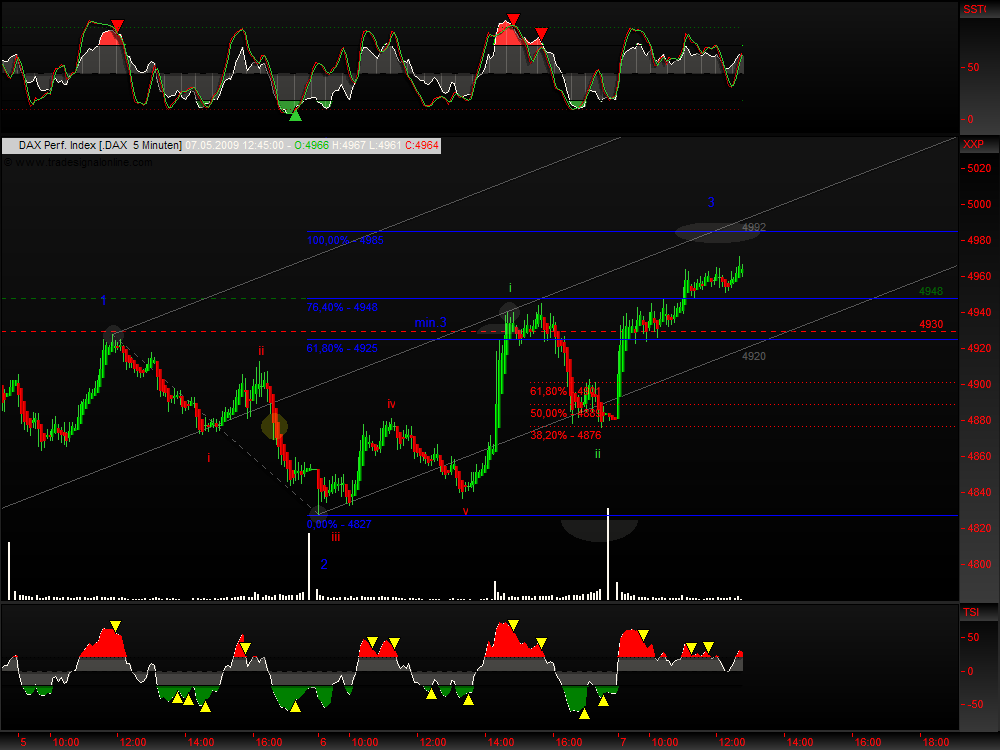This screenshot has width=1000, height=750.
Task: Select the green 4948 price level label
Action: pos(931,291)
